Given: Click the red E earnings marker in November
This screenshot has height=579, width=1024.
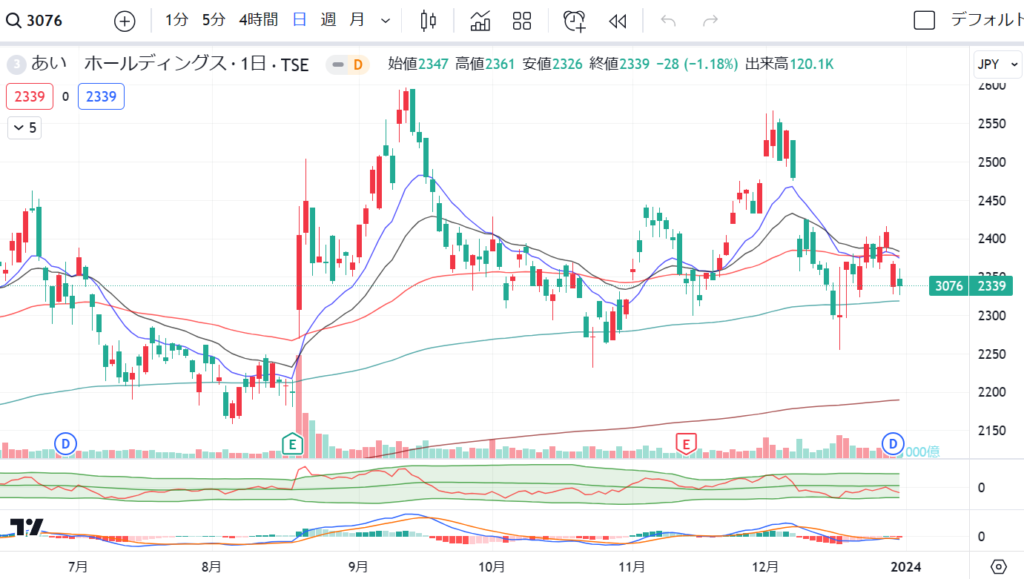Looking at the screenshot, I should click(686, 442).
